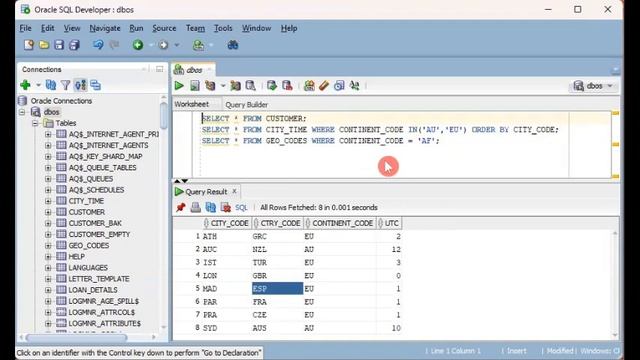The image size is (640, 360).
Task: Open the dbos connection selector dropdown
Action: pyautogui.click(x=593, y=86)
